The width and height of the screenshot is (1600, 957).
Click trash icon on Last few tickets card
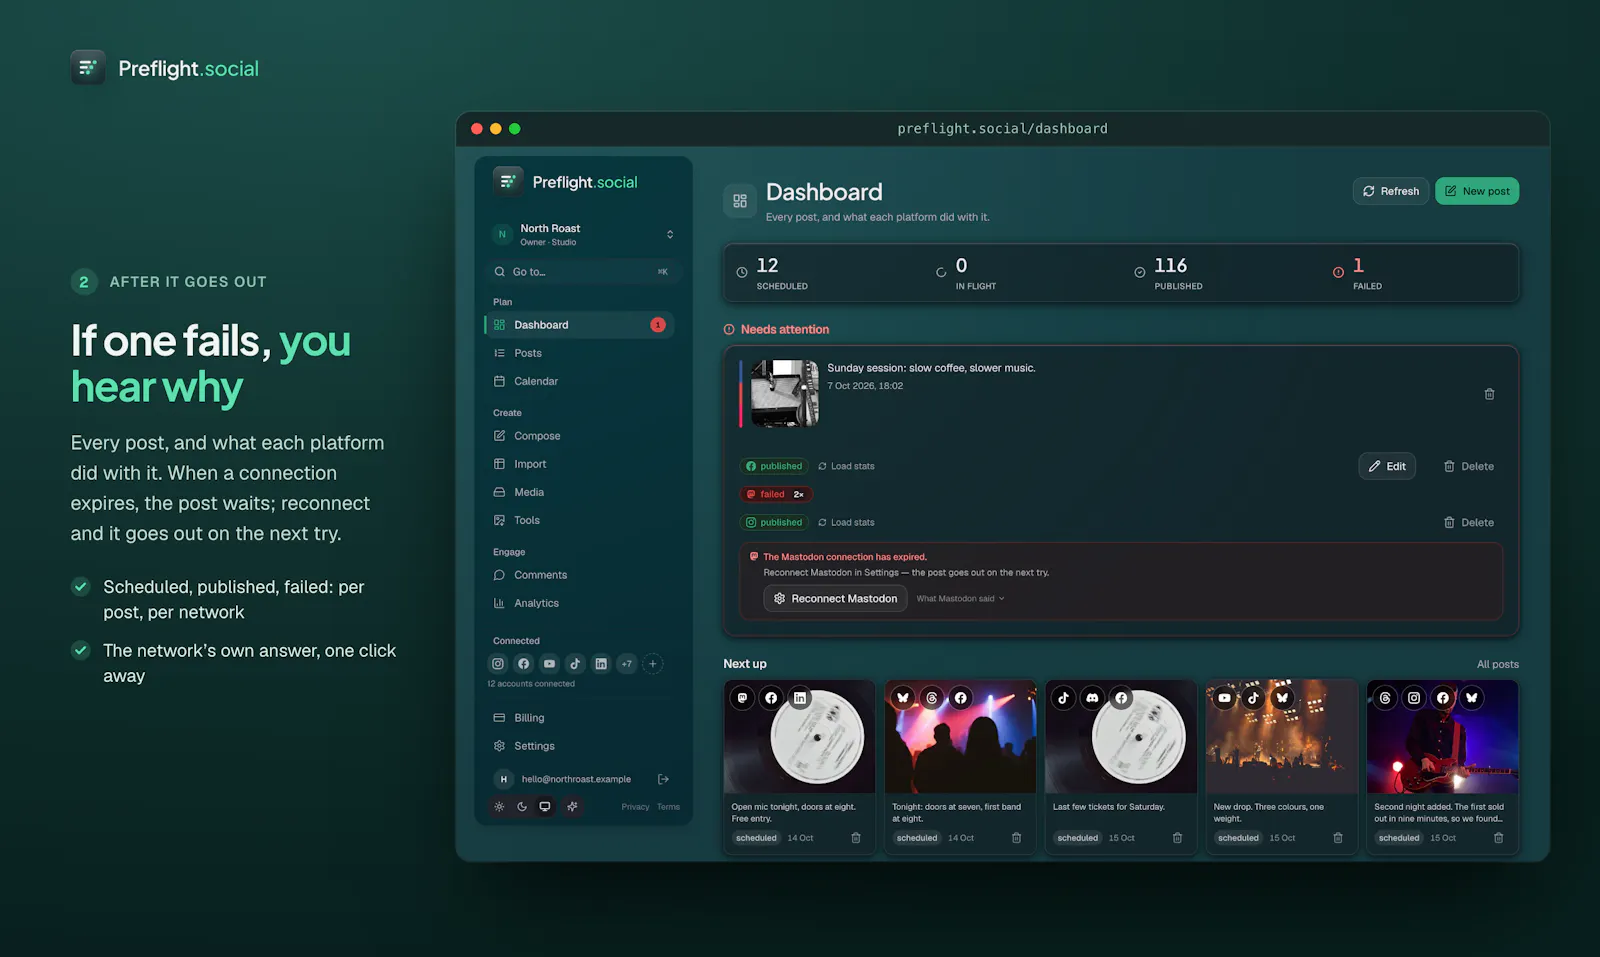point(1177,838)
